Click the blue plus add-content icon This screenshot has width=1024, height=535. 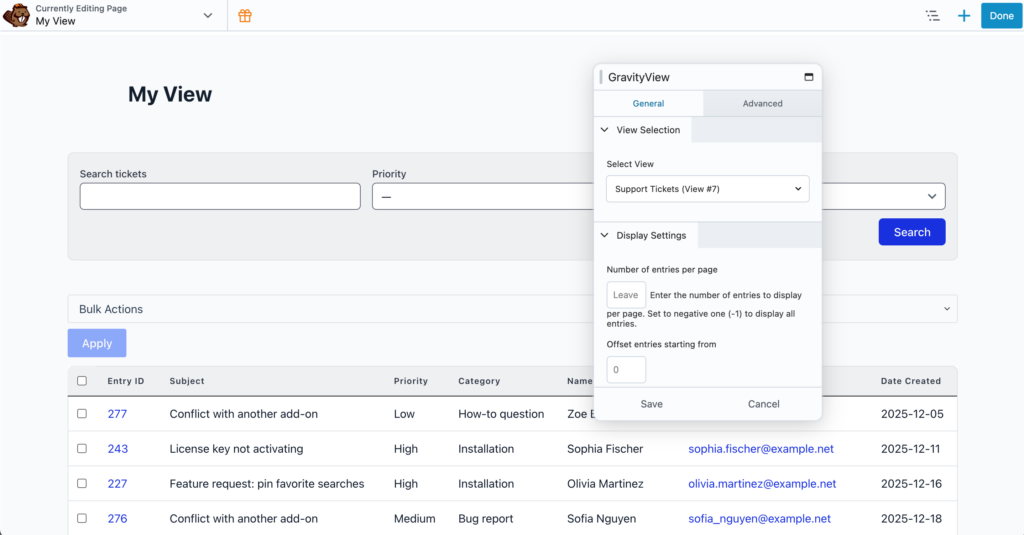tap(964, 16)
